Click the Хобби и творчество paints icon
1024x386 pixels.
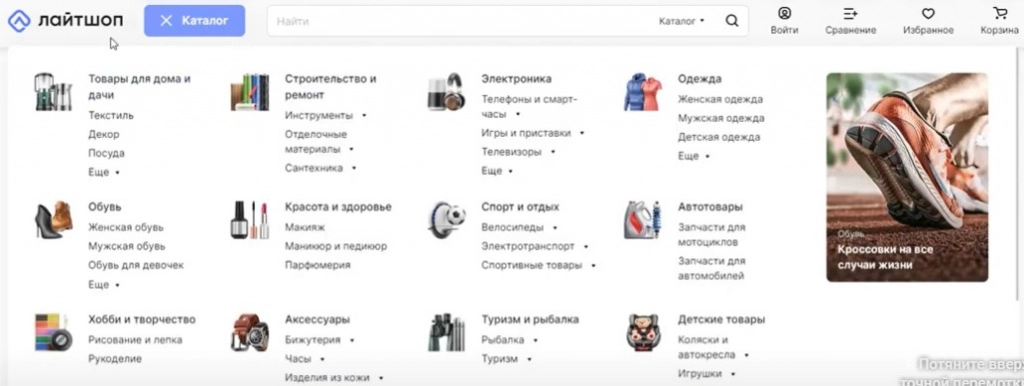click(53, 332)
